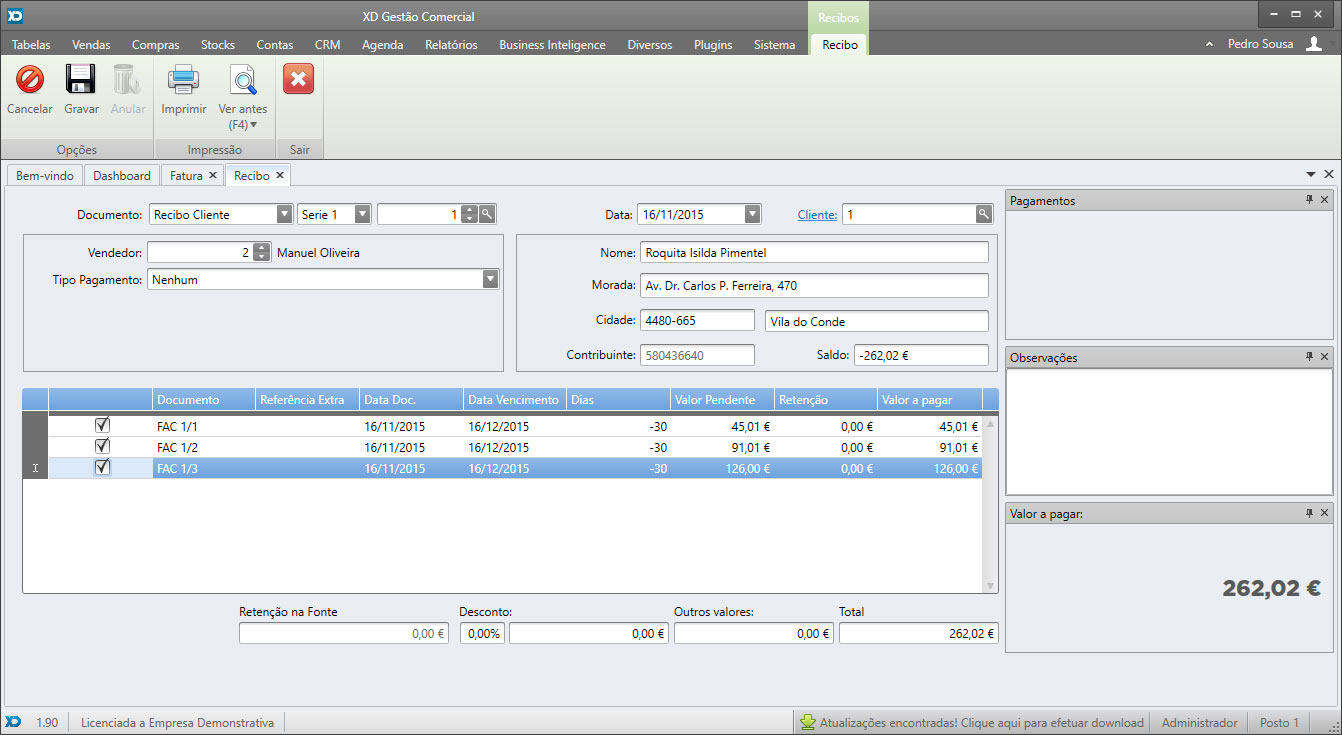
Task: Toggle the FAC 1/2 invoice checkbox
Action: (102, 446)
